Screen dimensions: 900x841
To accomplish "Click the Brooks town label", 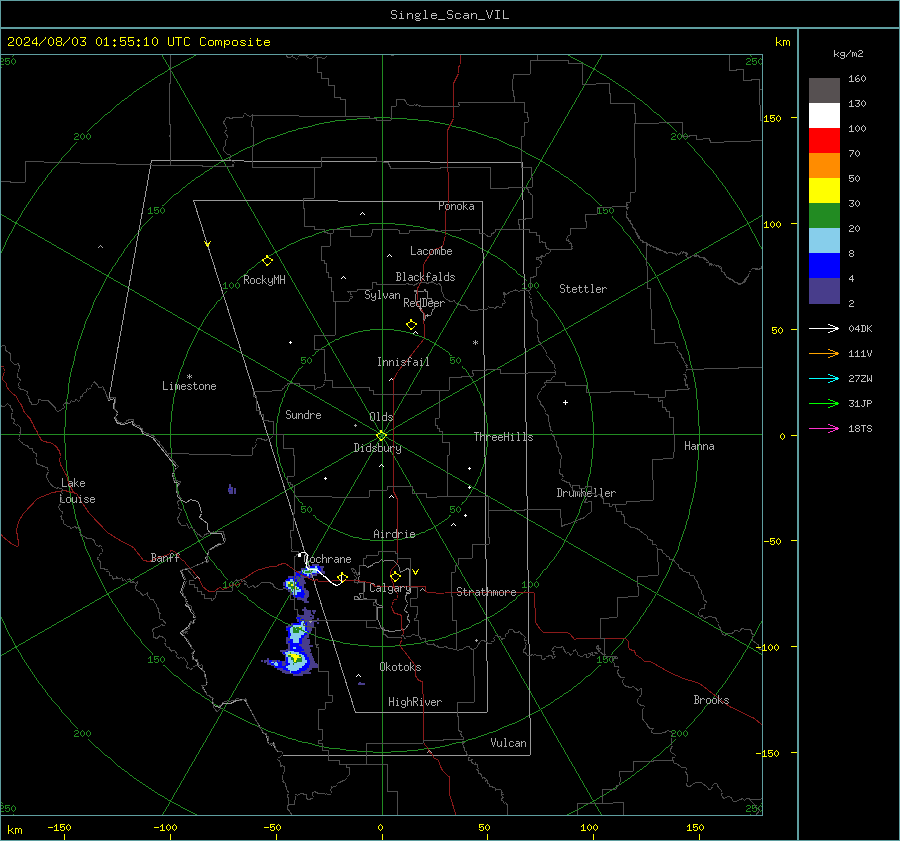I will (x=711, y=700).
